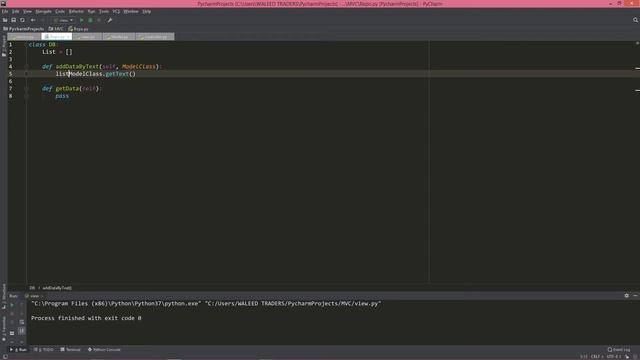This screenshot has height=360, width=640.
Task: Click the Search Everywhere magnifier icon
Action: pos(635,20)
